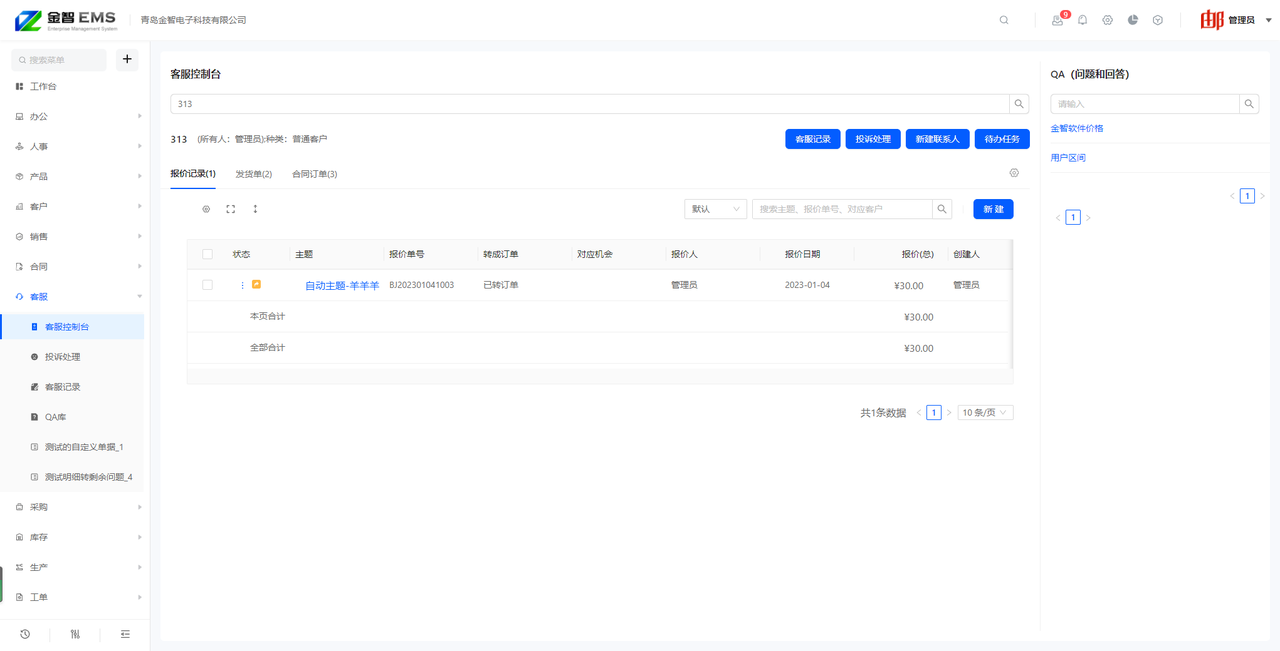
Task: Click the row height adjustment icon
Action: click(255, 209)
